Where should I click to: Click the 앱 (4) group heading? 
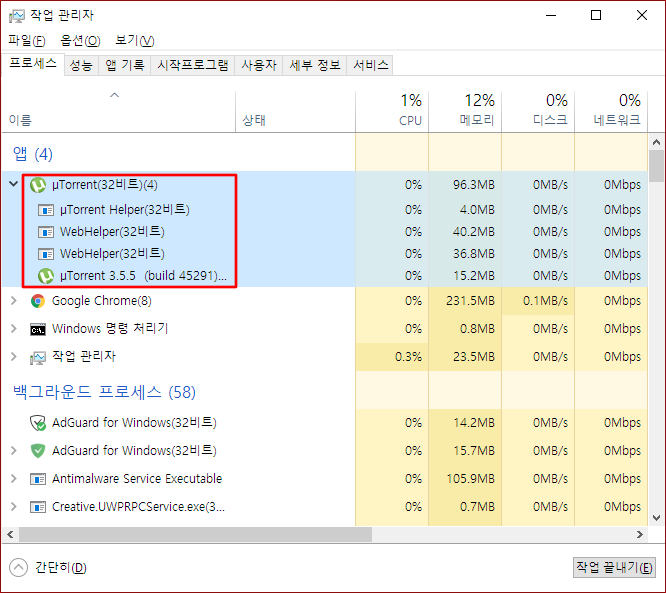[33, 154]
